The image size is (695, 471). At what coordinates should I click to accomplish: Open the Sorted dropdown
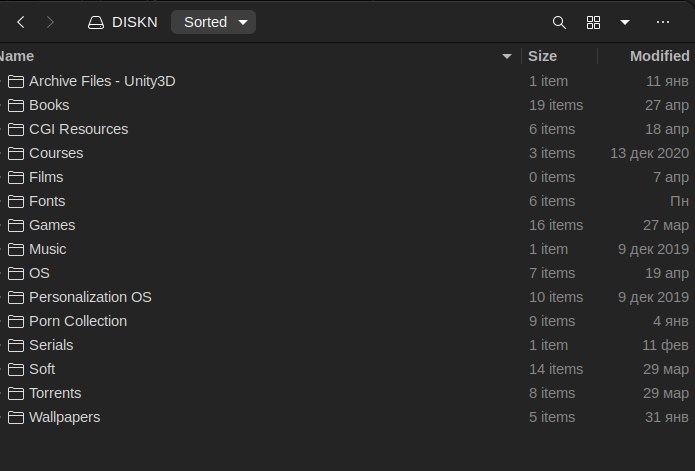tap(213, 22)
